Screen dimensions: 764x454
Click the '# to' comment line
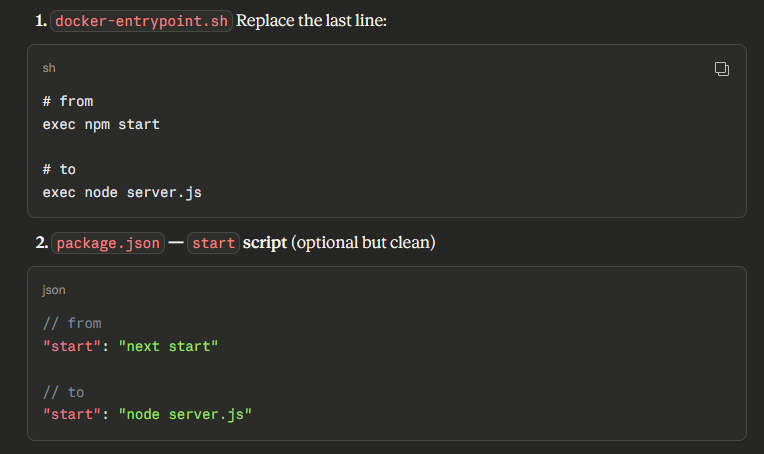[x=59, y=169]
